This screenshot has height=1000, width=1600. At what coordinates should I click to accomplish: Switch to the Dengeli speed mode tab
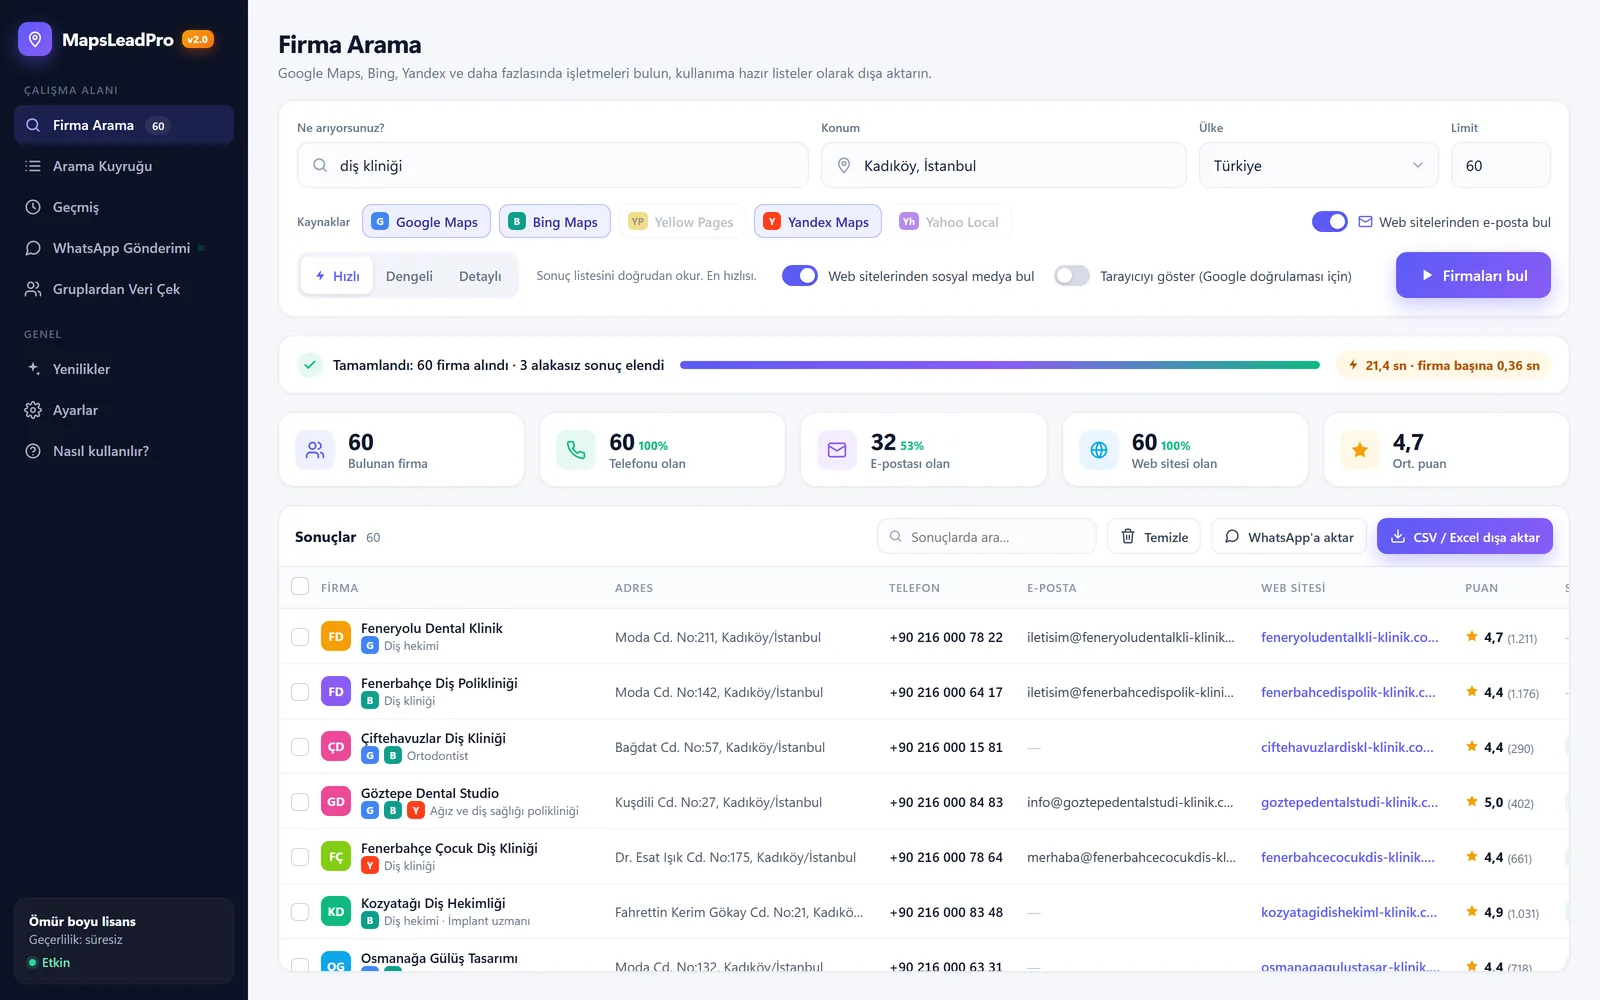409,276
